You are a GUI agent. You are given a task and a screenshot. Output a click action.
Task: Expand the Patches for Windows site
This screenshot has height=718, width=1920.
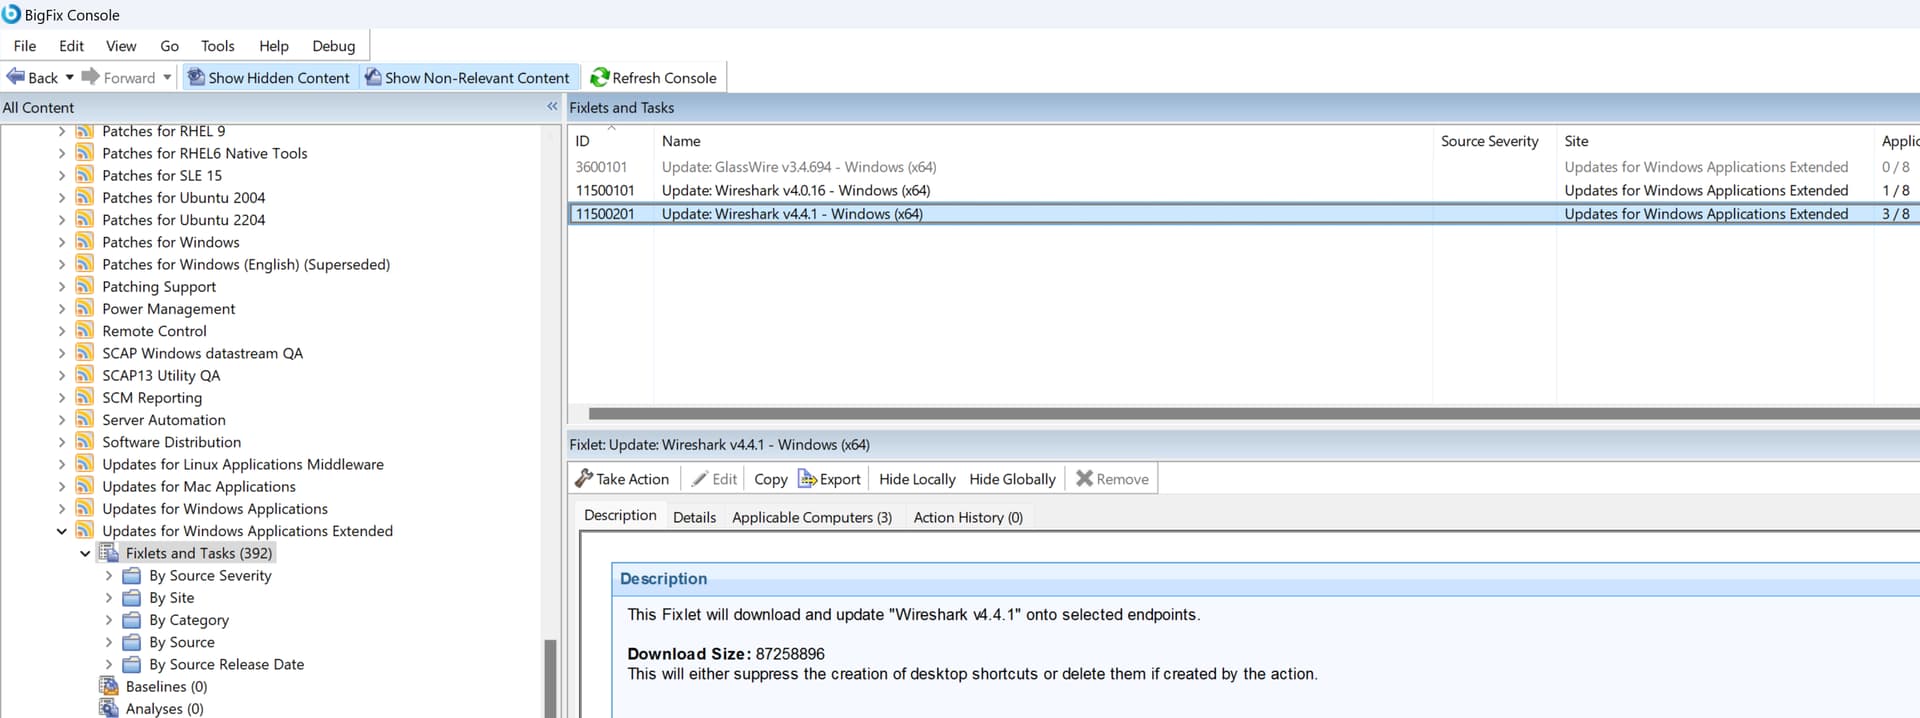tap(62, 242)
